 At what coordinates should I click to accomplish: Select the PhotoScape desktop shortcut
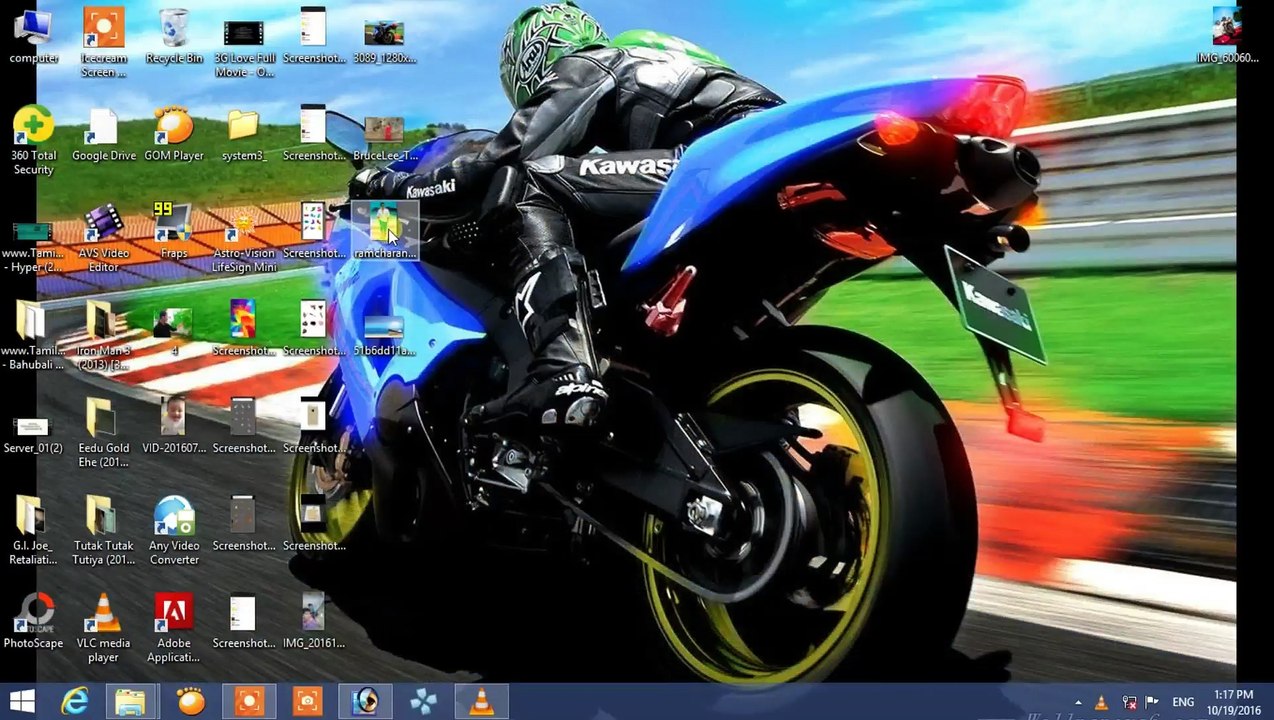(33, 621)
